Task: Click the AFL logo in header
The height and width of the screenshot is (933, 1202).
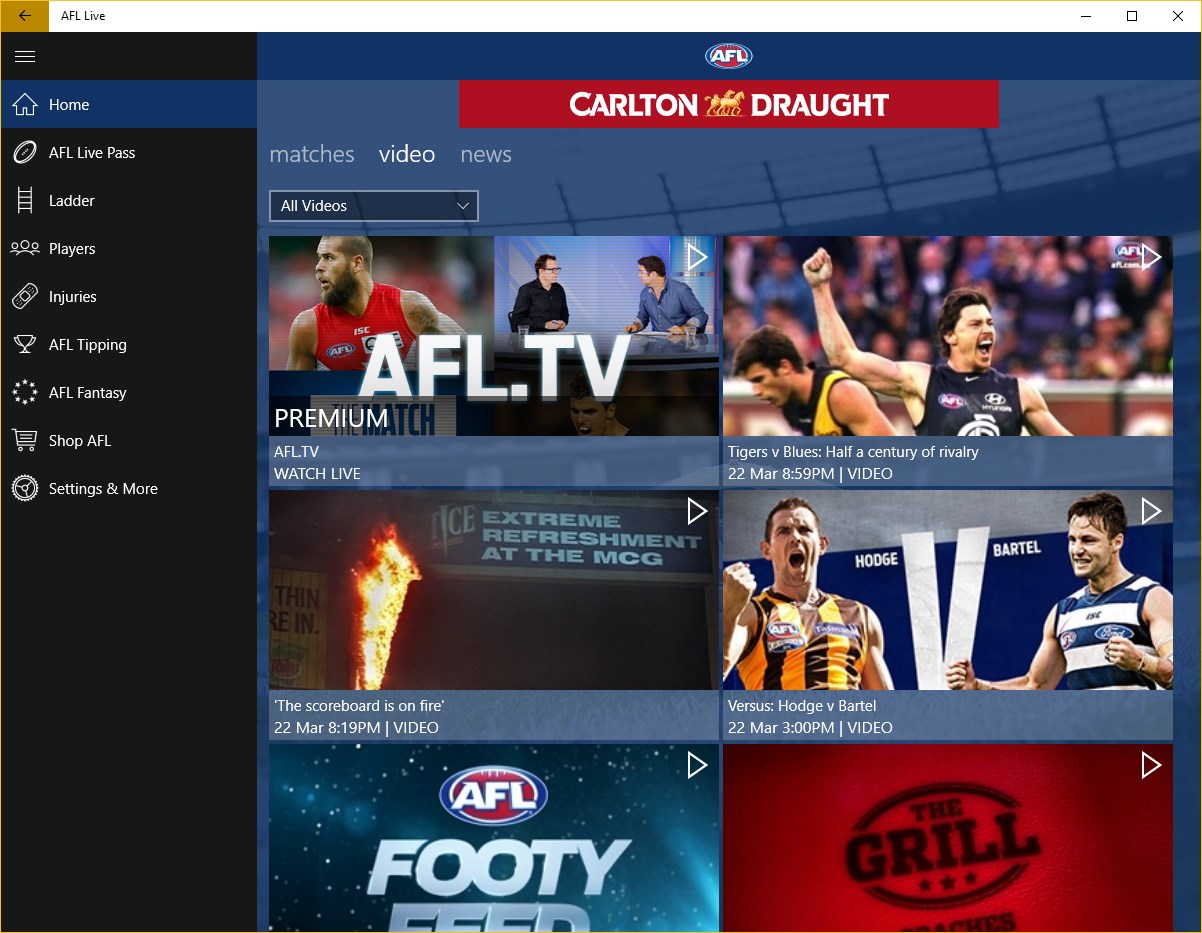Action: [728, 56]
